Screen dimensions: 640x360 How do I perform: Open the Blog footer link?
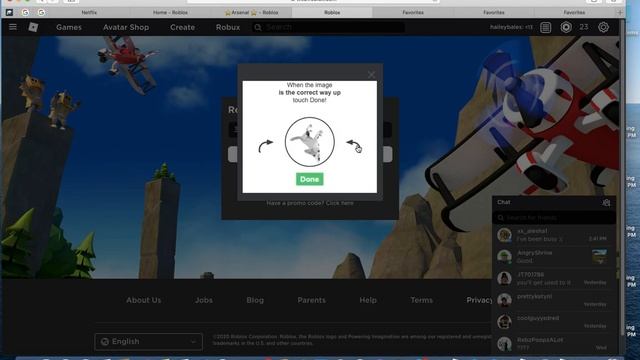point(255,300)
